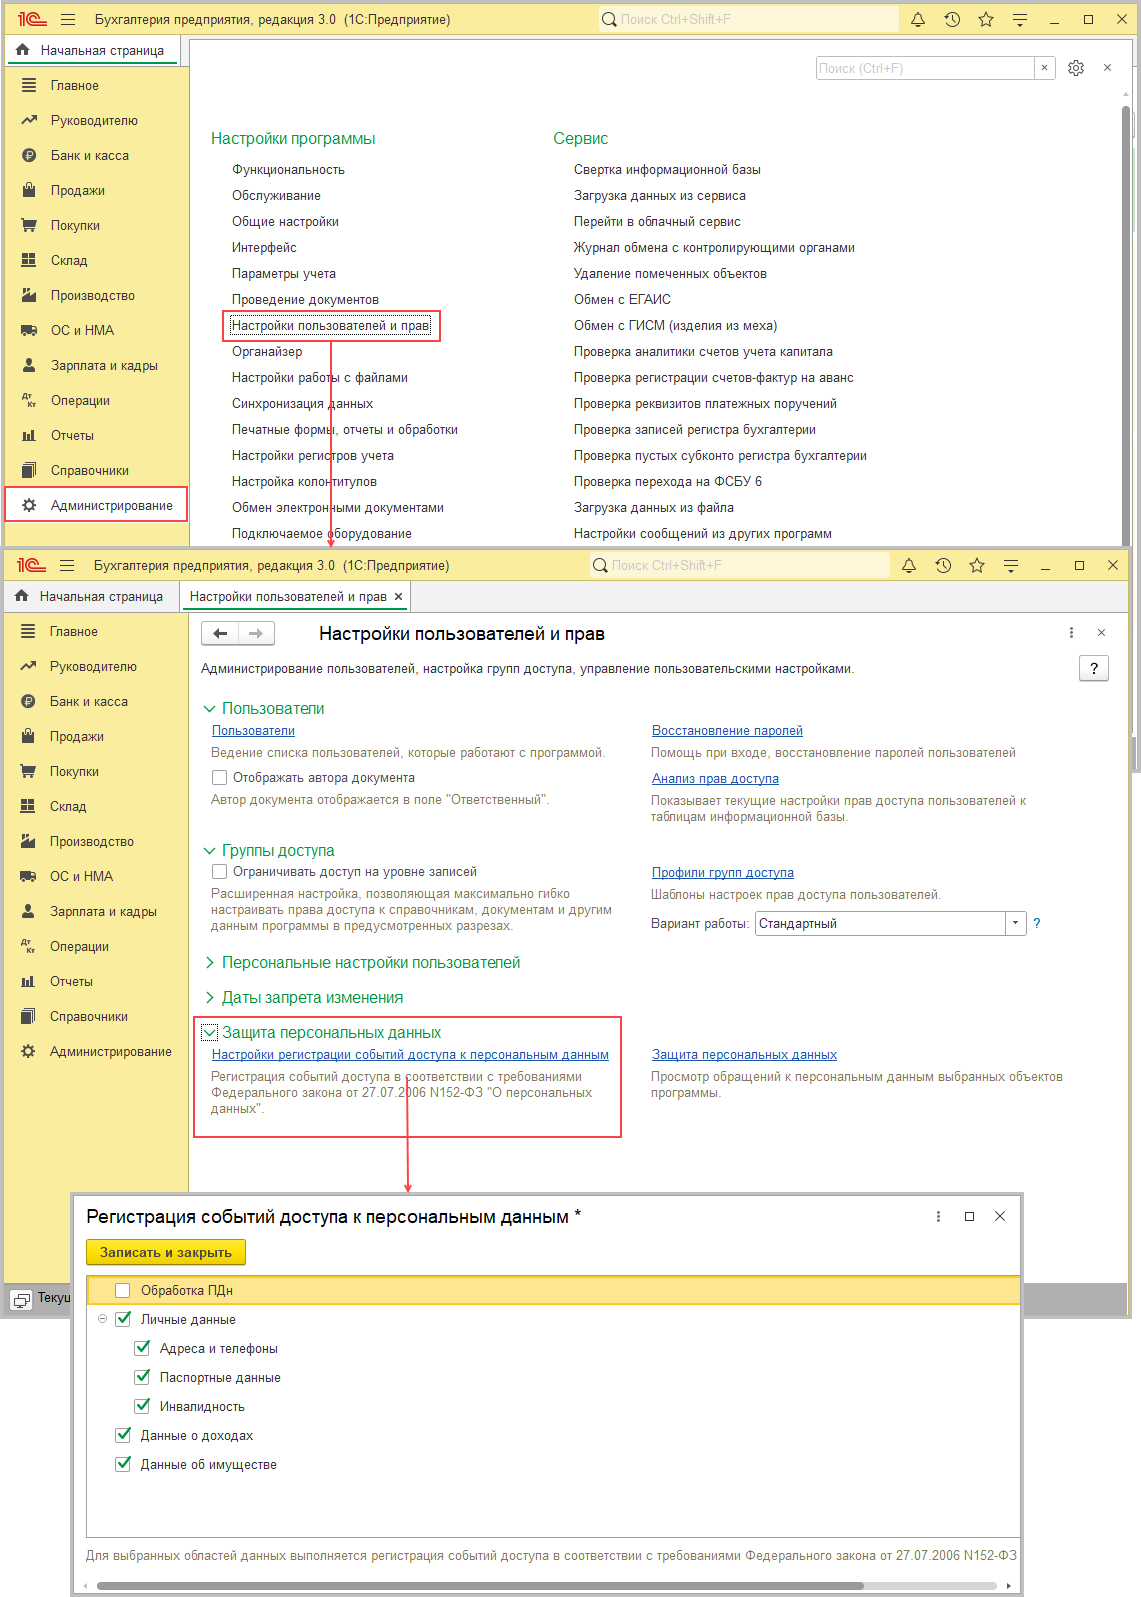
Task: Click forward arrow in Настройки пользователей и прав
Action: click(256, 633)
